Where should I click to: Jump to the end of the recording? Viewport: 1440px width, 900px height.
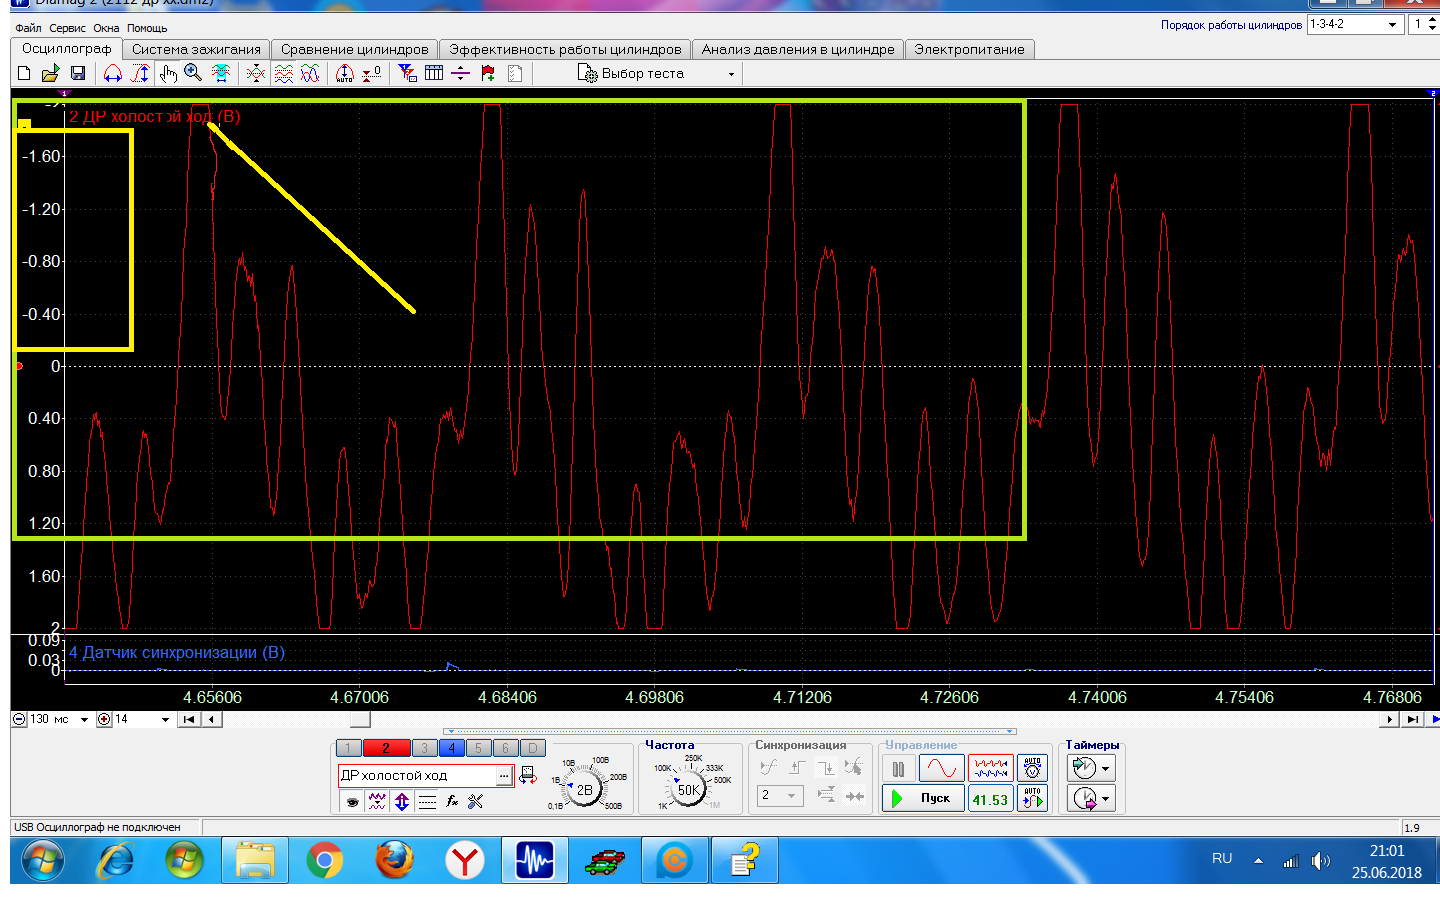click(1412, 719)
